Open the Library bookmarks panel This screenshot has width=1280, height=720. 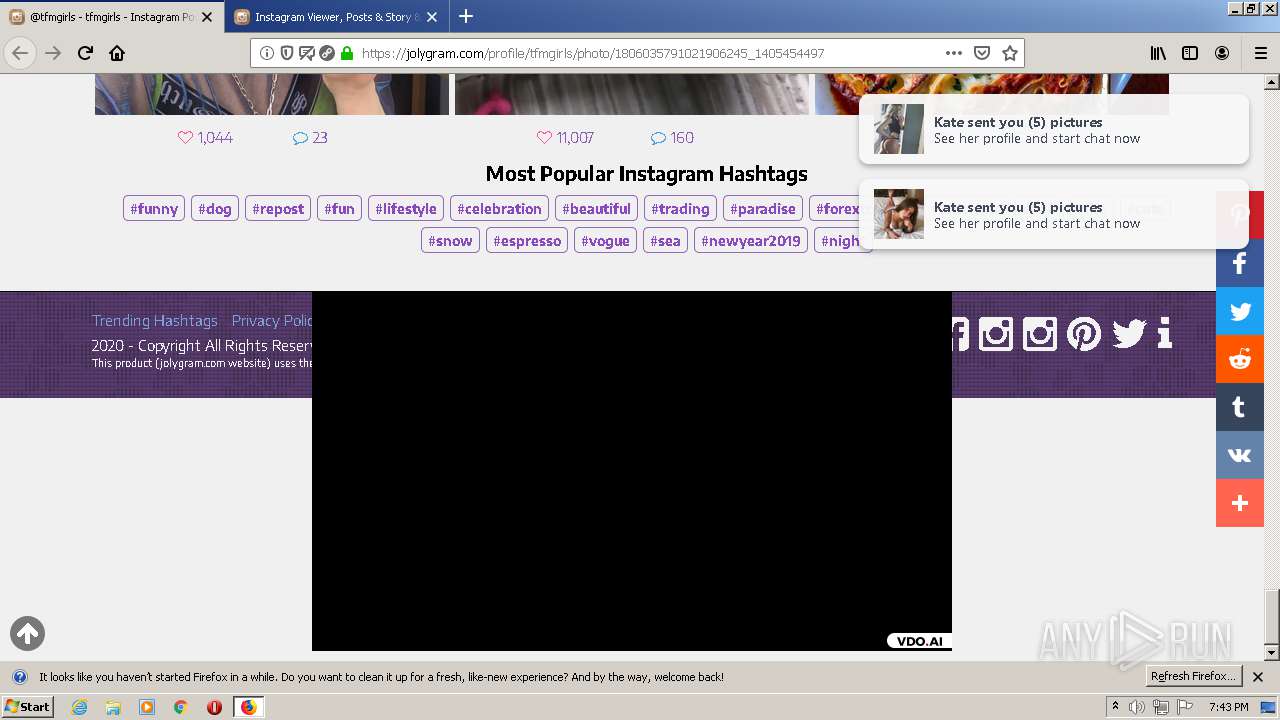(1158, 53)
